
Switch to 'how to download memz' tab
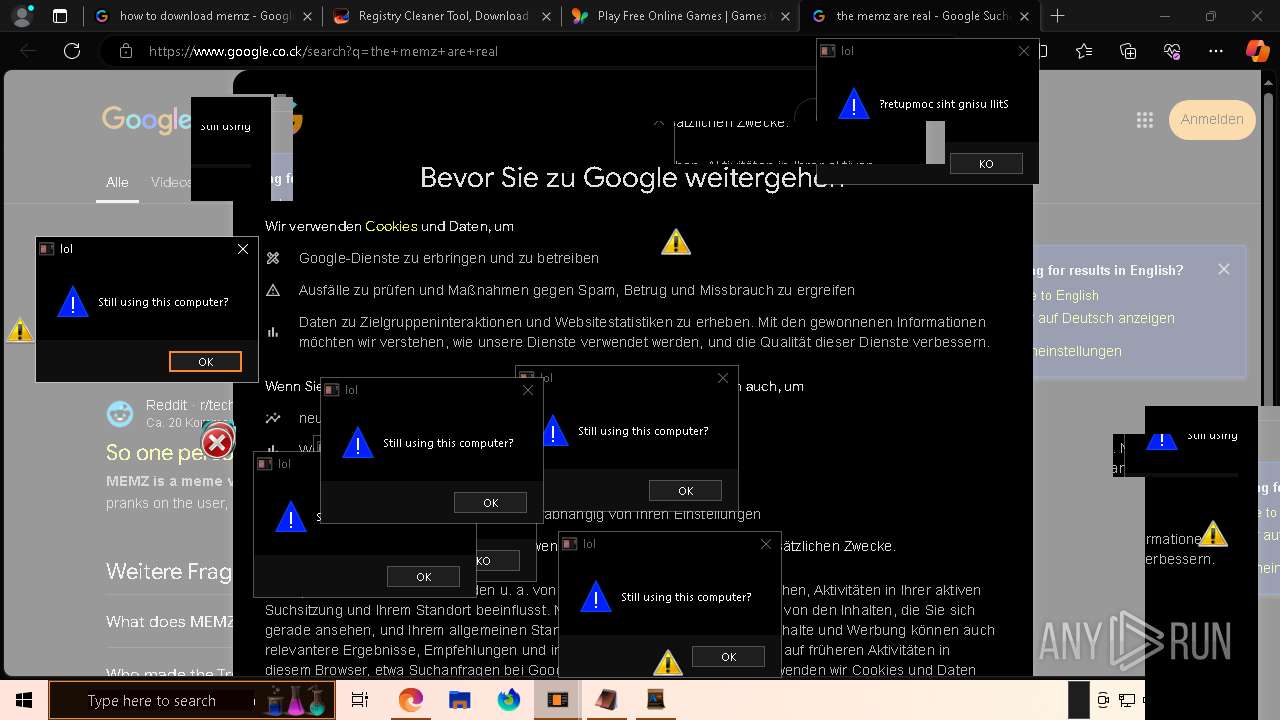(x=205, y=16)
